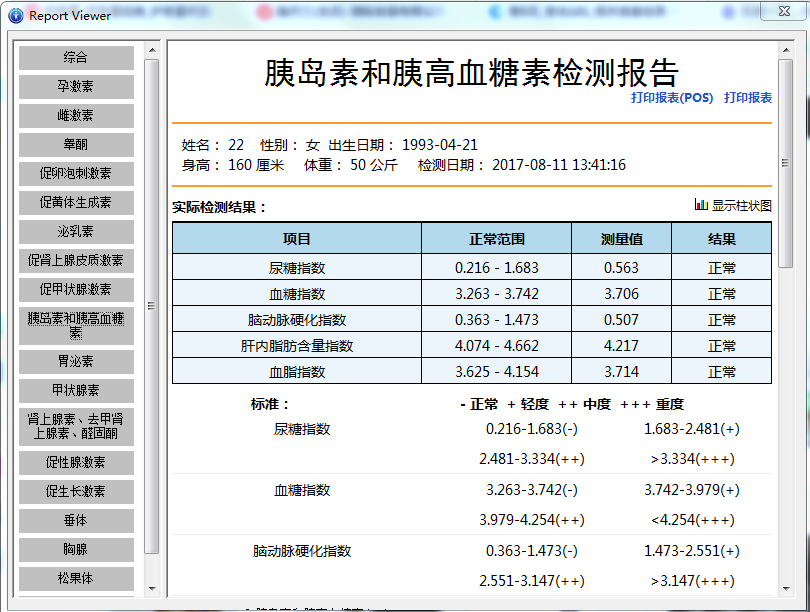
Task: Open the 雌激素 report
Action: point(76,115)
